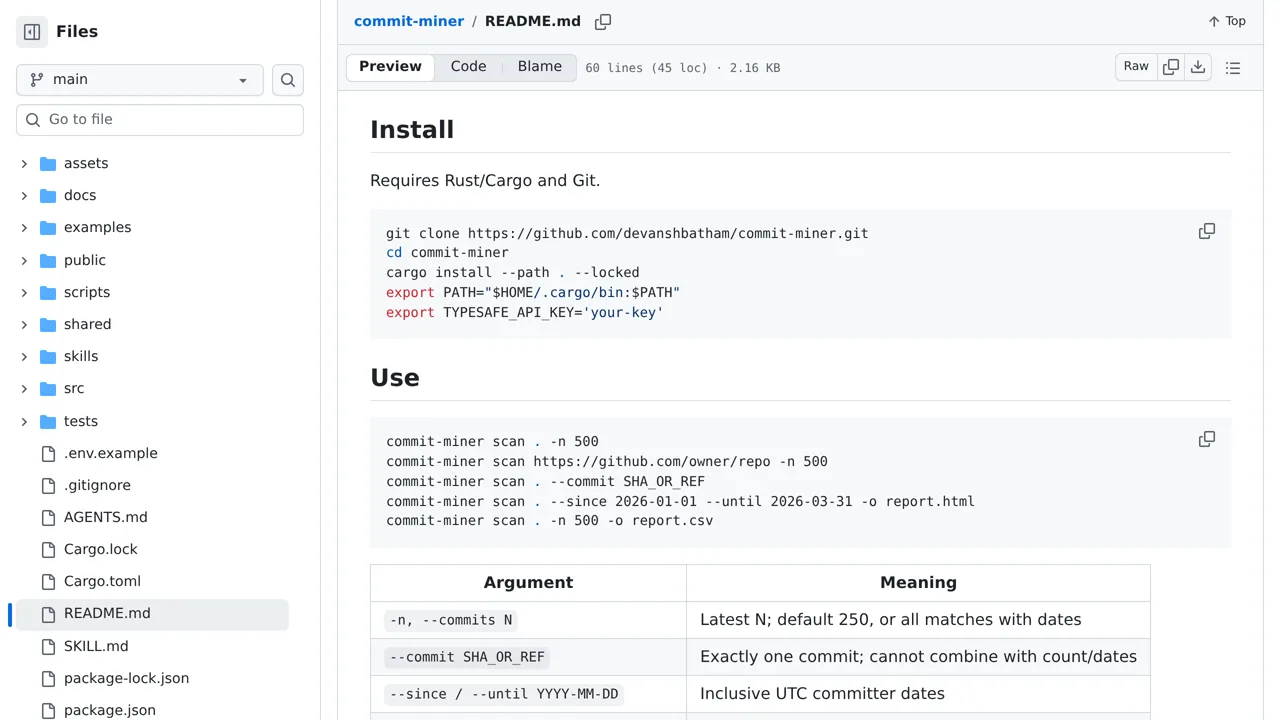Open the README outline list icon

coord(1233,67)
